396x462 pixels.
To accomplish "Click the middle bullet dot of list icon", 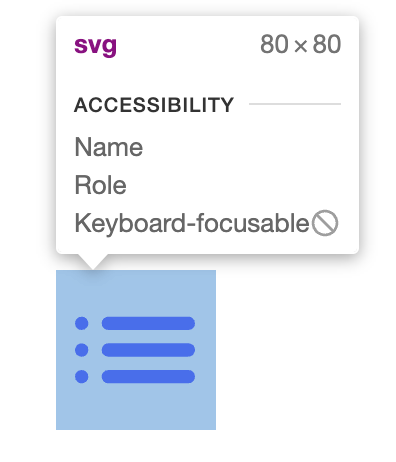I will [x=82, y=350].
